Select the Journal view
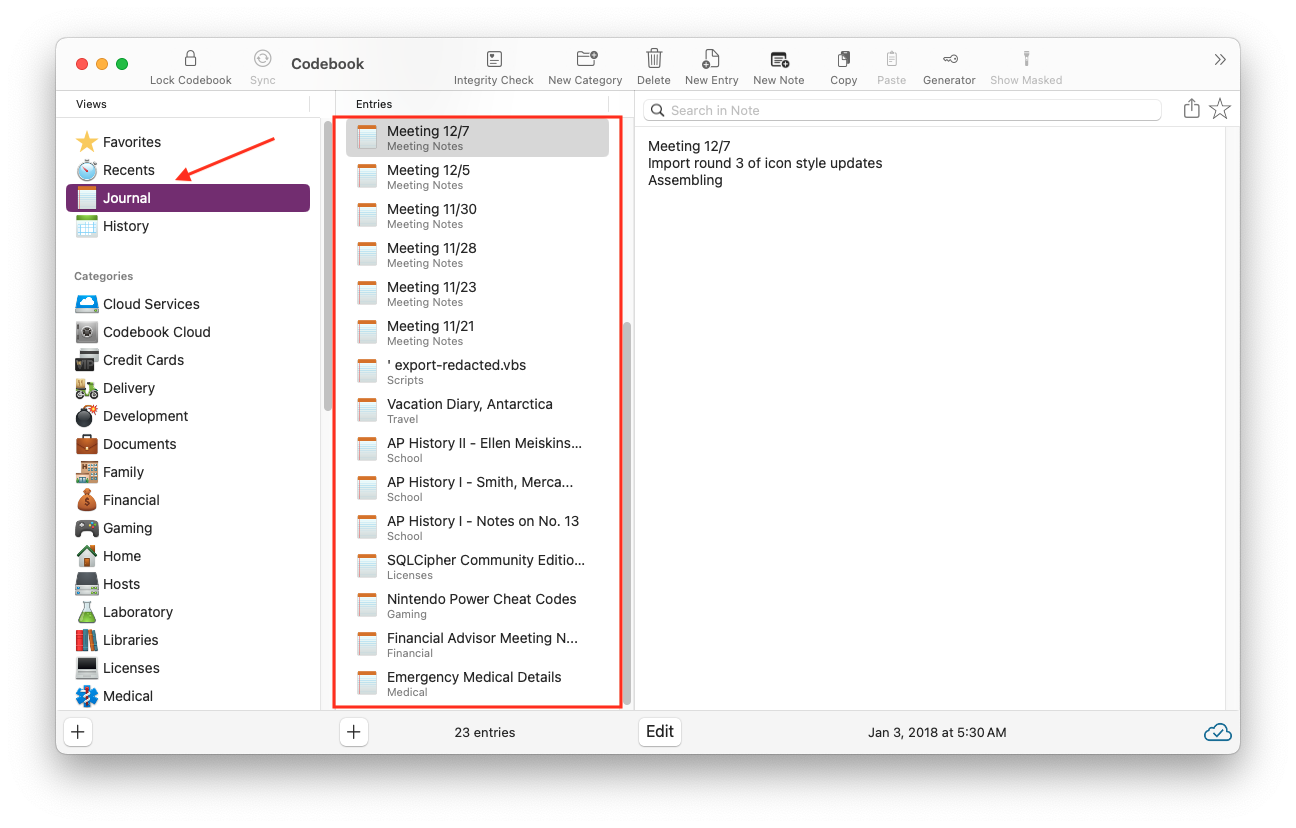Screen dimensions: 1296x828 point(188,198)
